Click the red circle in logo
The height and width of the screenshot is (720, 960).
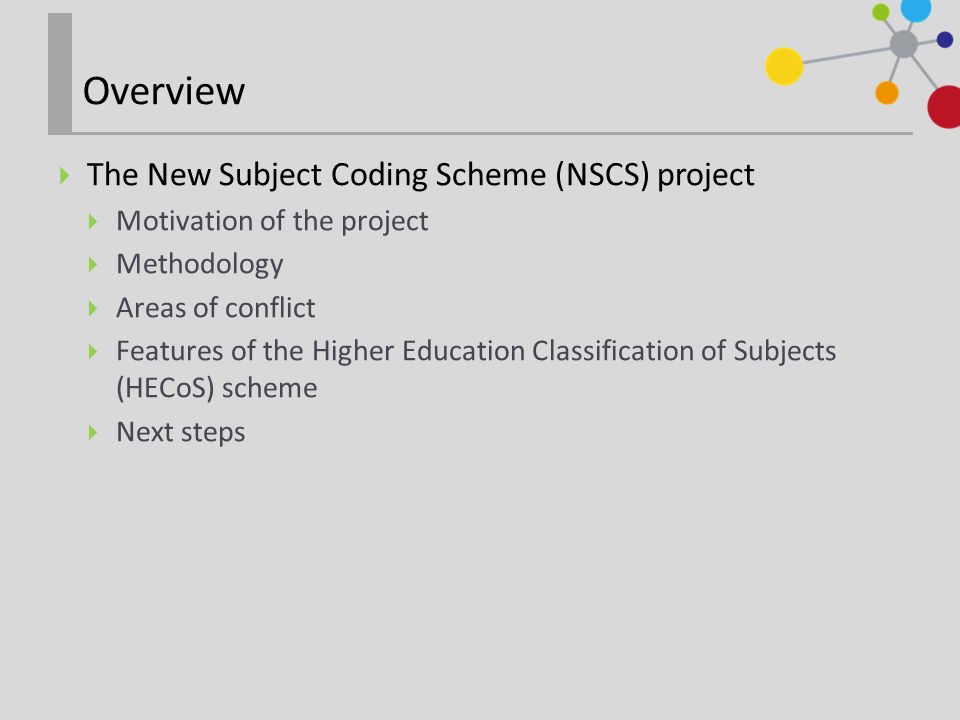point(945,107)
